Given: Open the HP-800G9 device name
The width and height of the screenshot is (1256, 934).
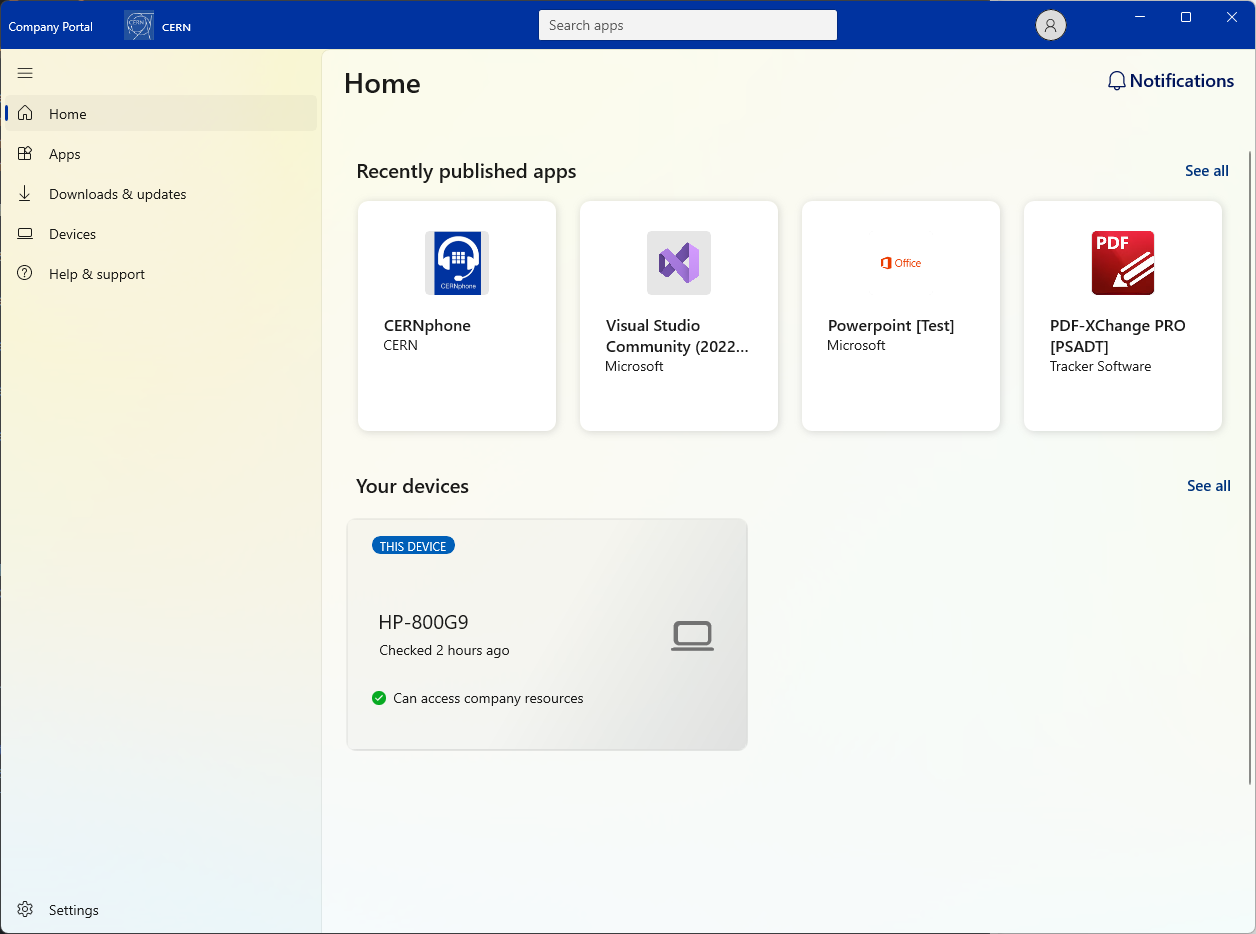Looking at the screenshot, I should pyautogui.click(x=424, y=622).
